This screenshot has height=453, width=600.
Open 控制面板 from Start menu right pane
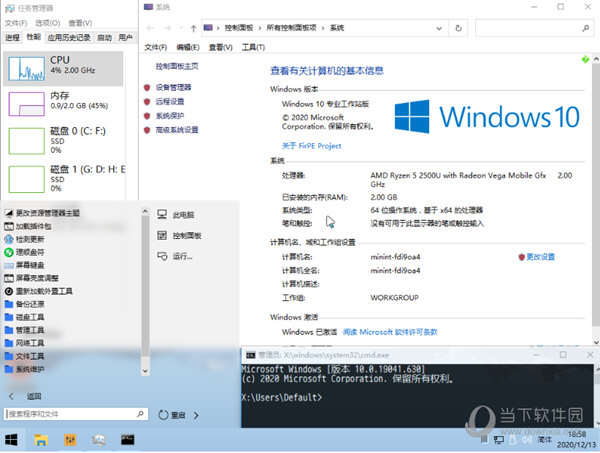click(x=179, y=236)
